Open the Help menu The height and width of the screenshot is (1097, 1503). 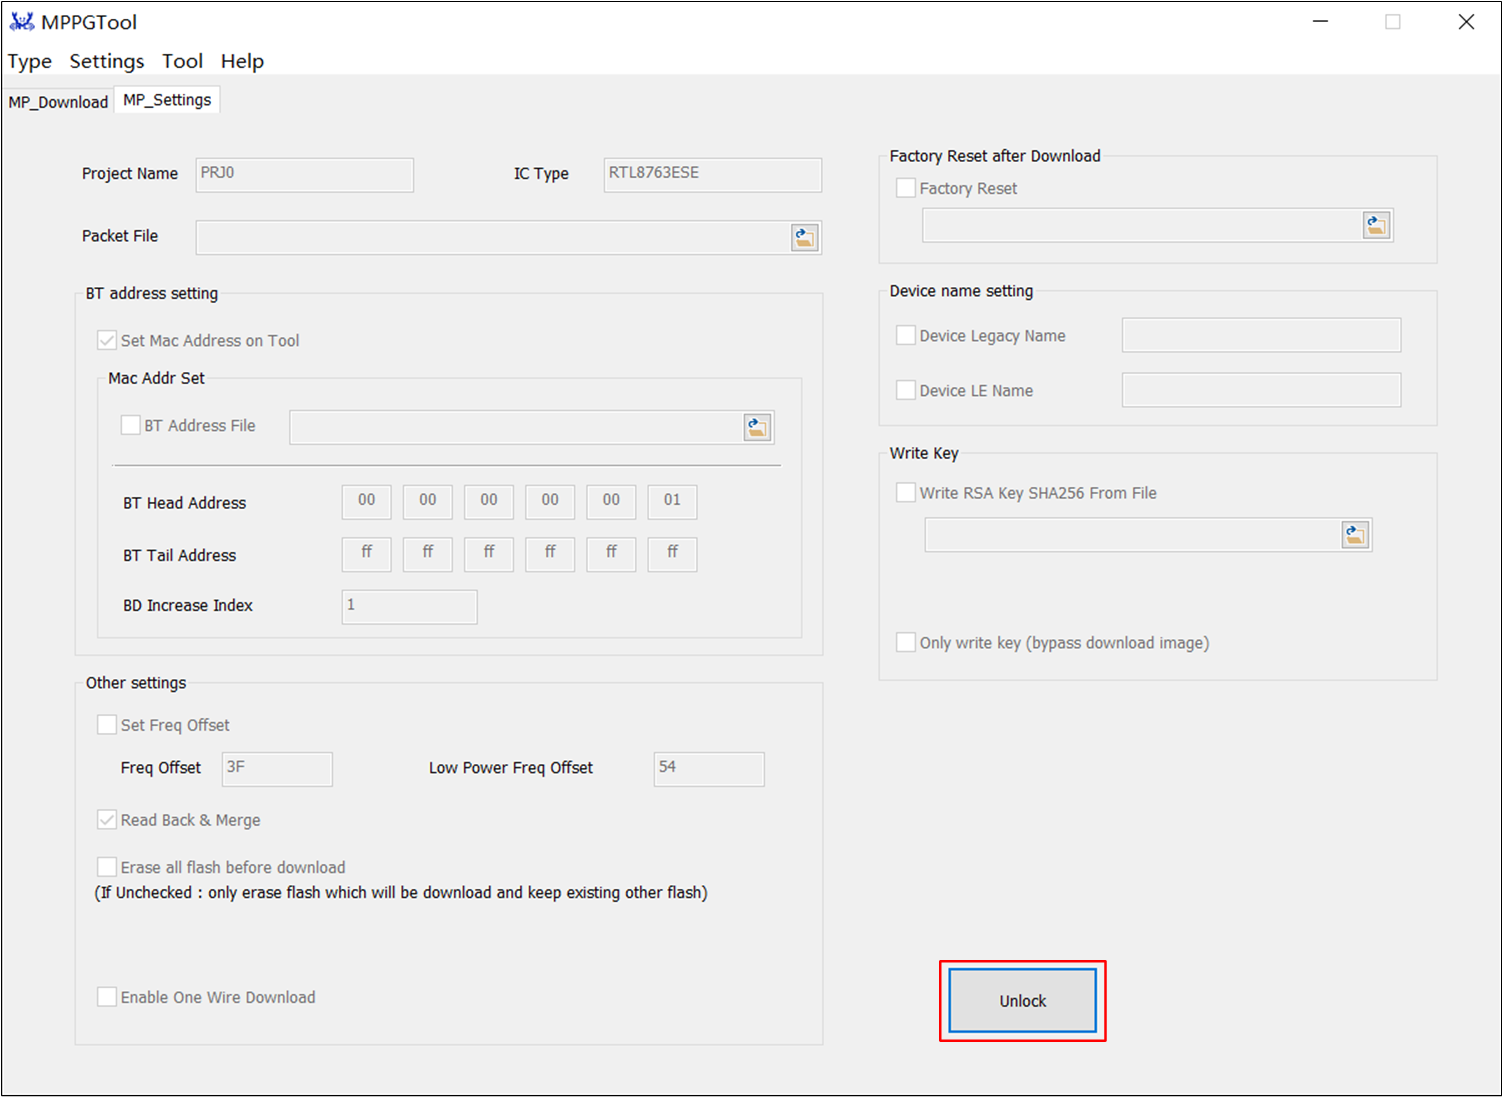coord(242,61)
